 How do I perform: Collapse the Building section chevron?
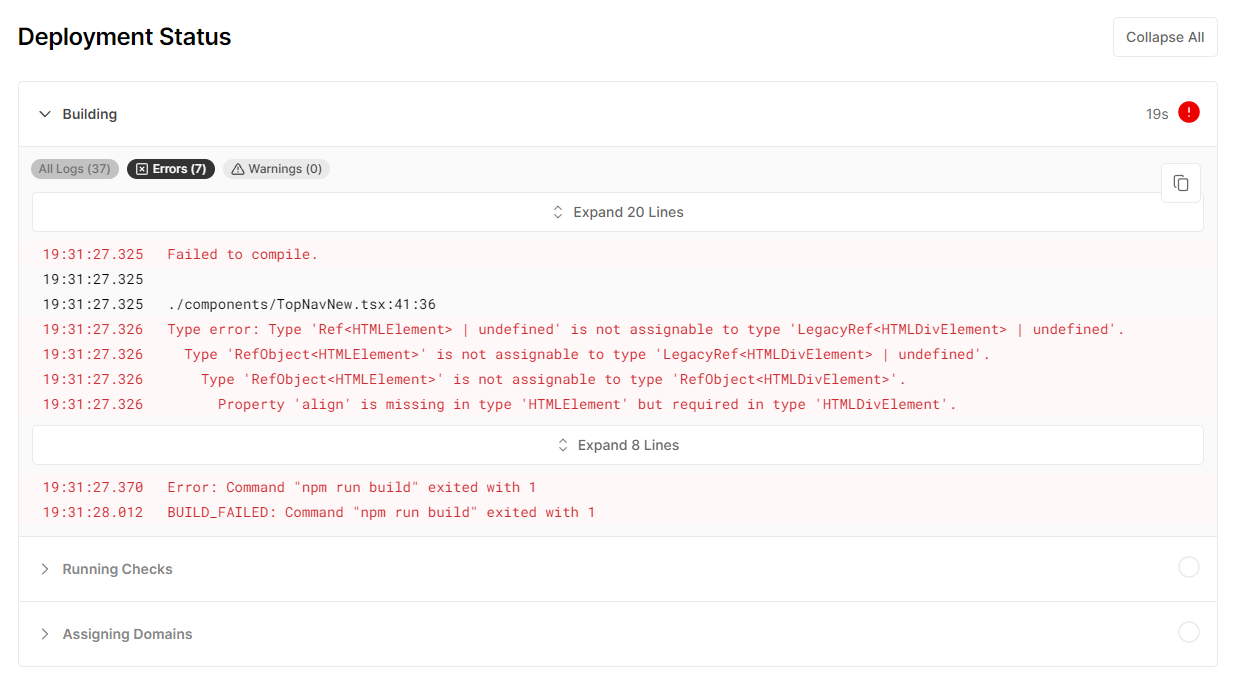44,114
